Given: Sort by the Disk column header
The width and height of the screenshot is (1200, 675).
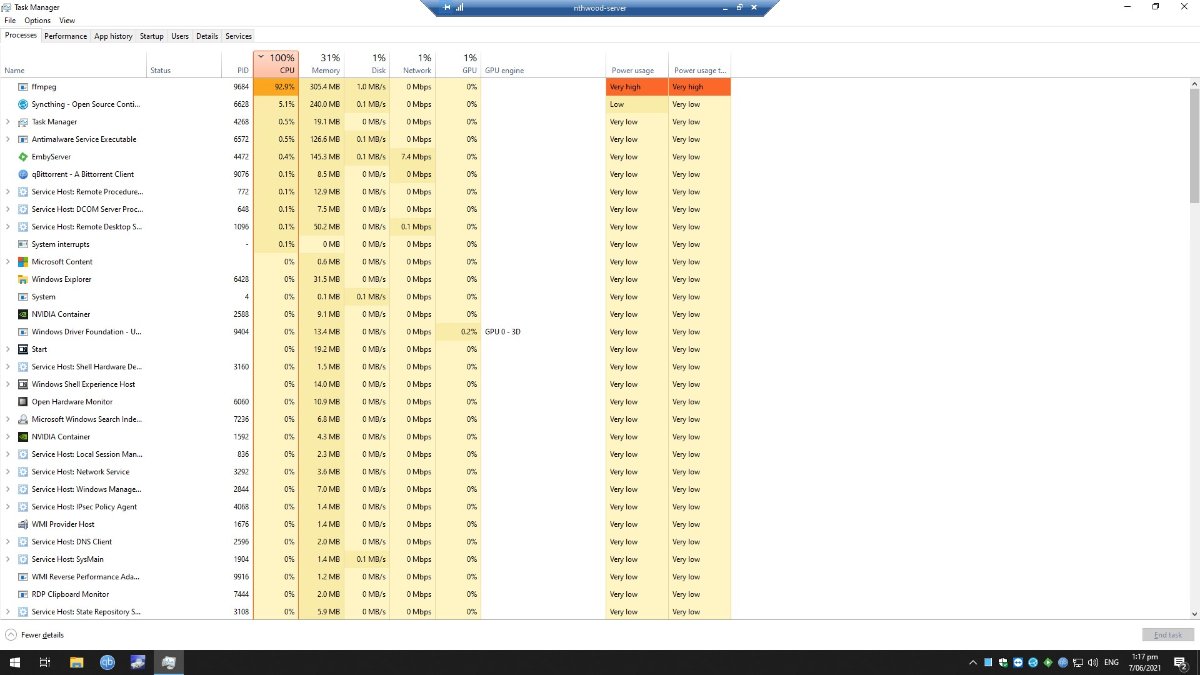Looking at the screenshot, I should [367, 64].
